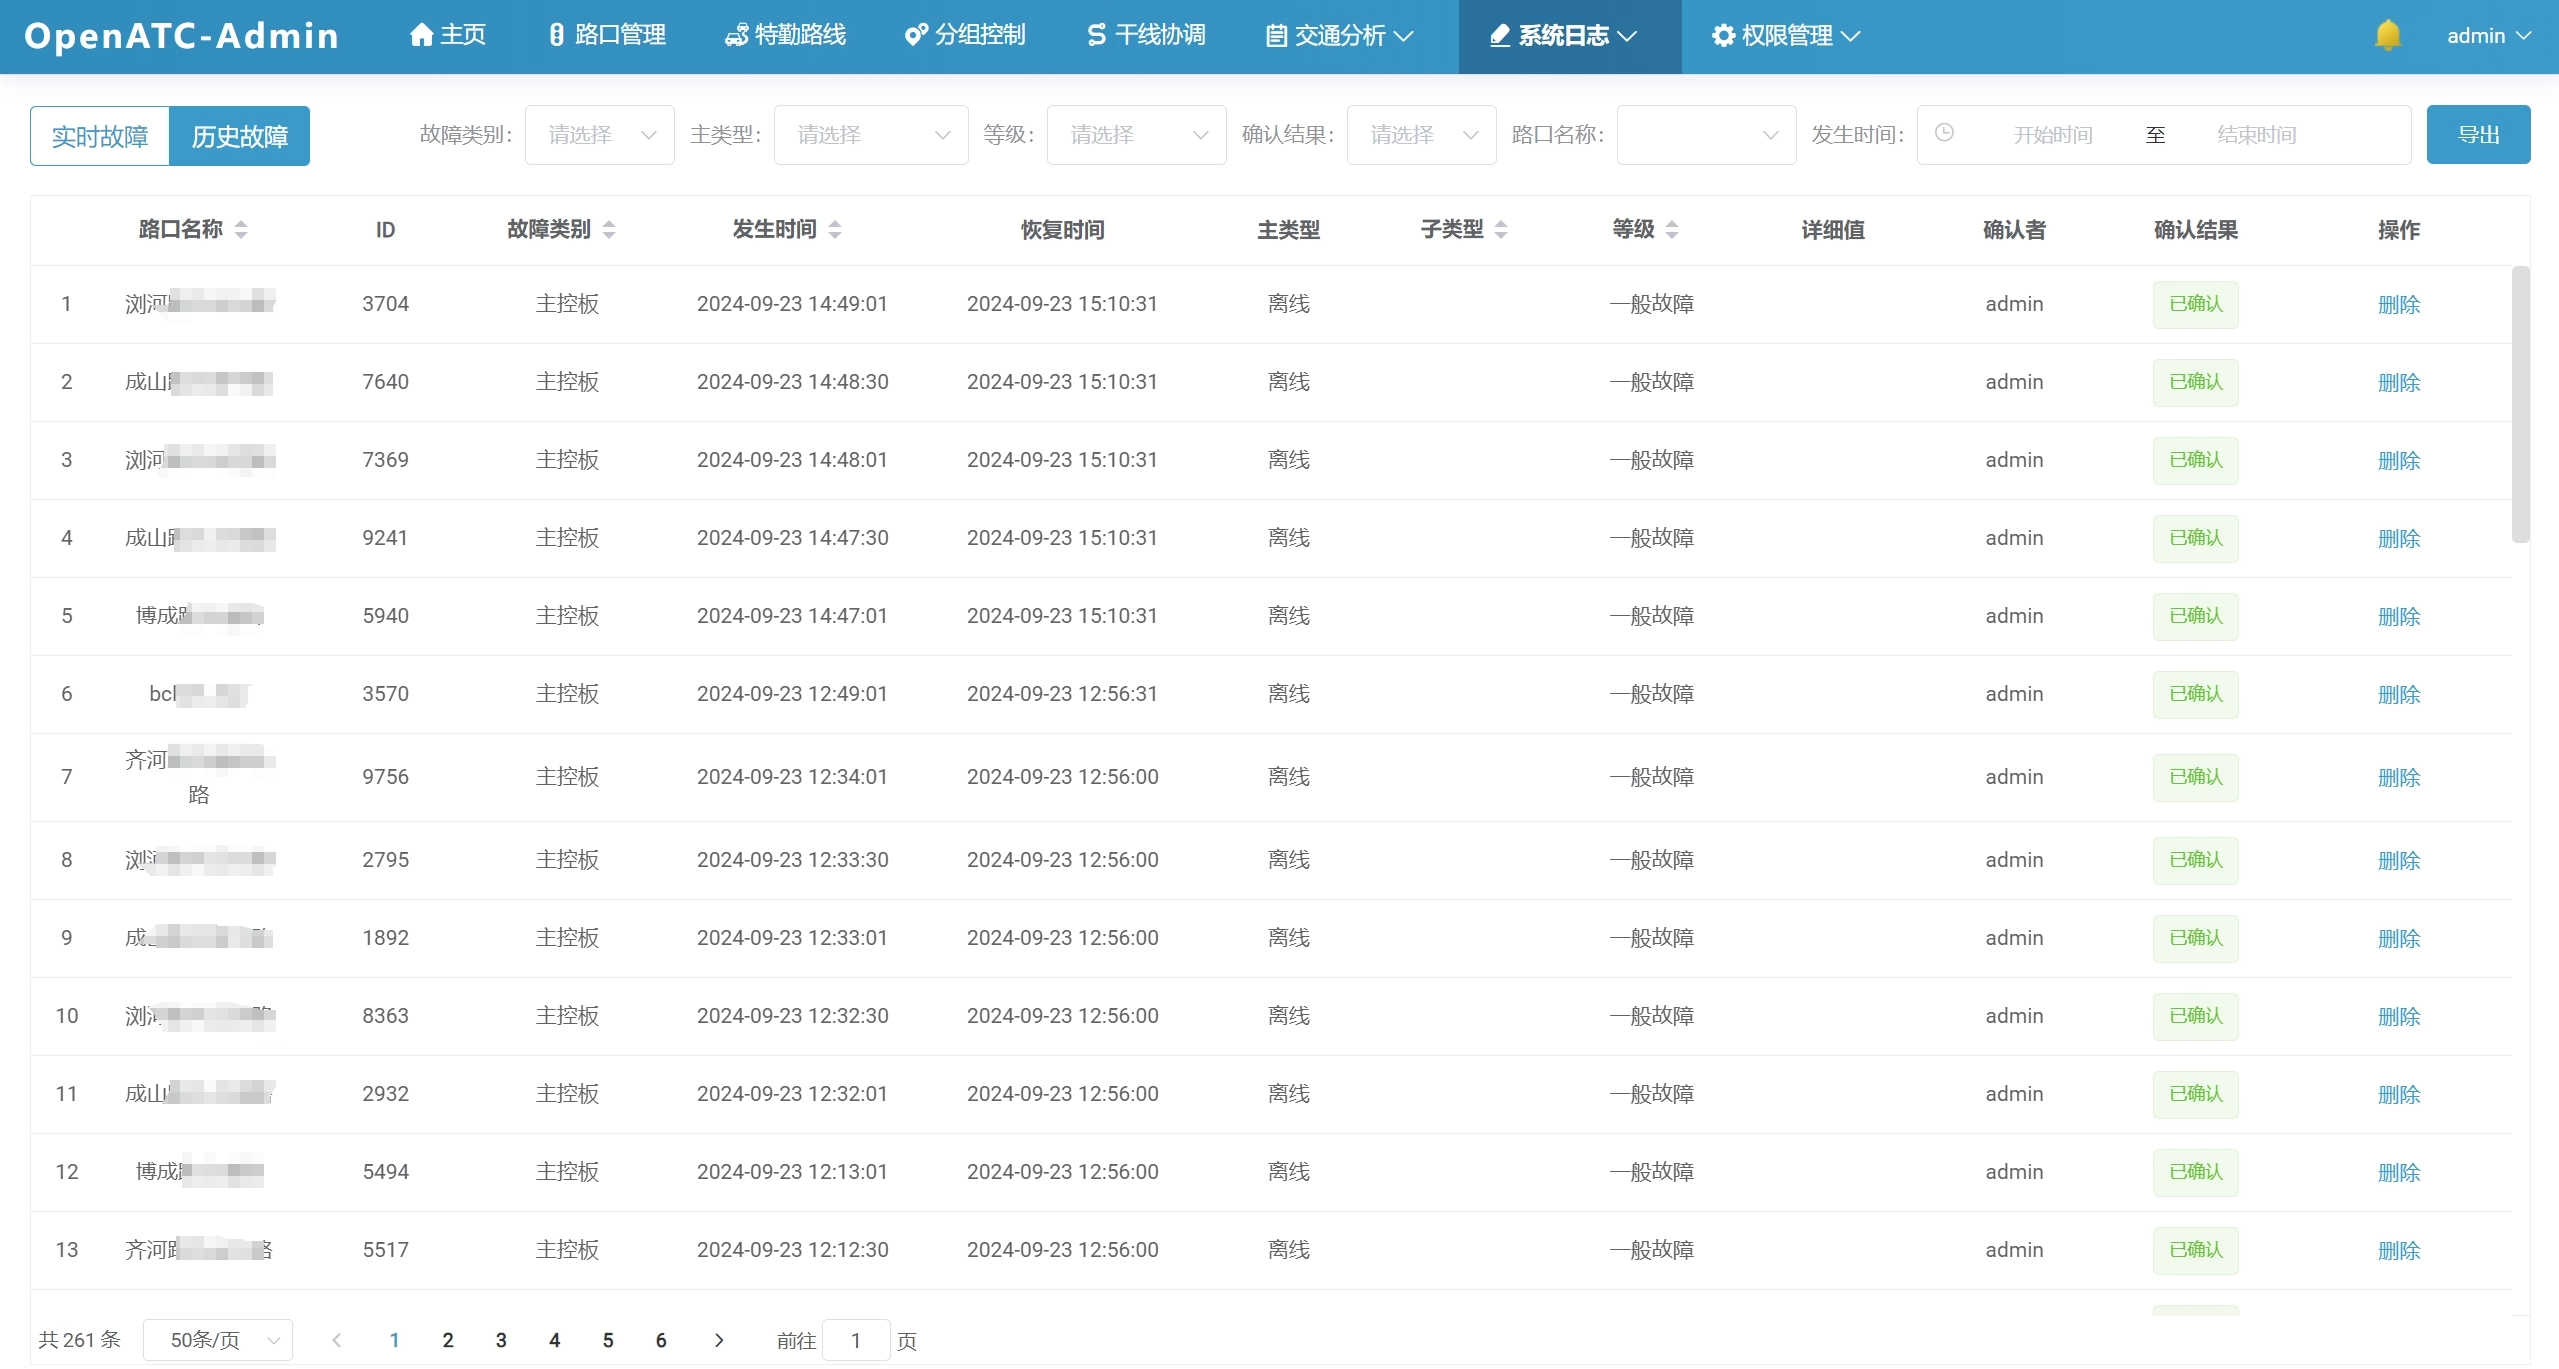Open the 50条/页 page size dropdown
The image size is (2559, 1369).
pos(218,1340)
